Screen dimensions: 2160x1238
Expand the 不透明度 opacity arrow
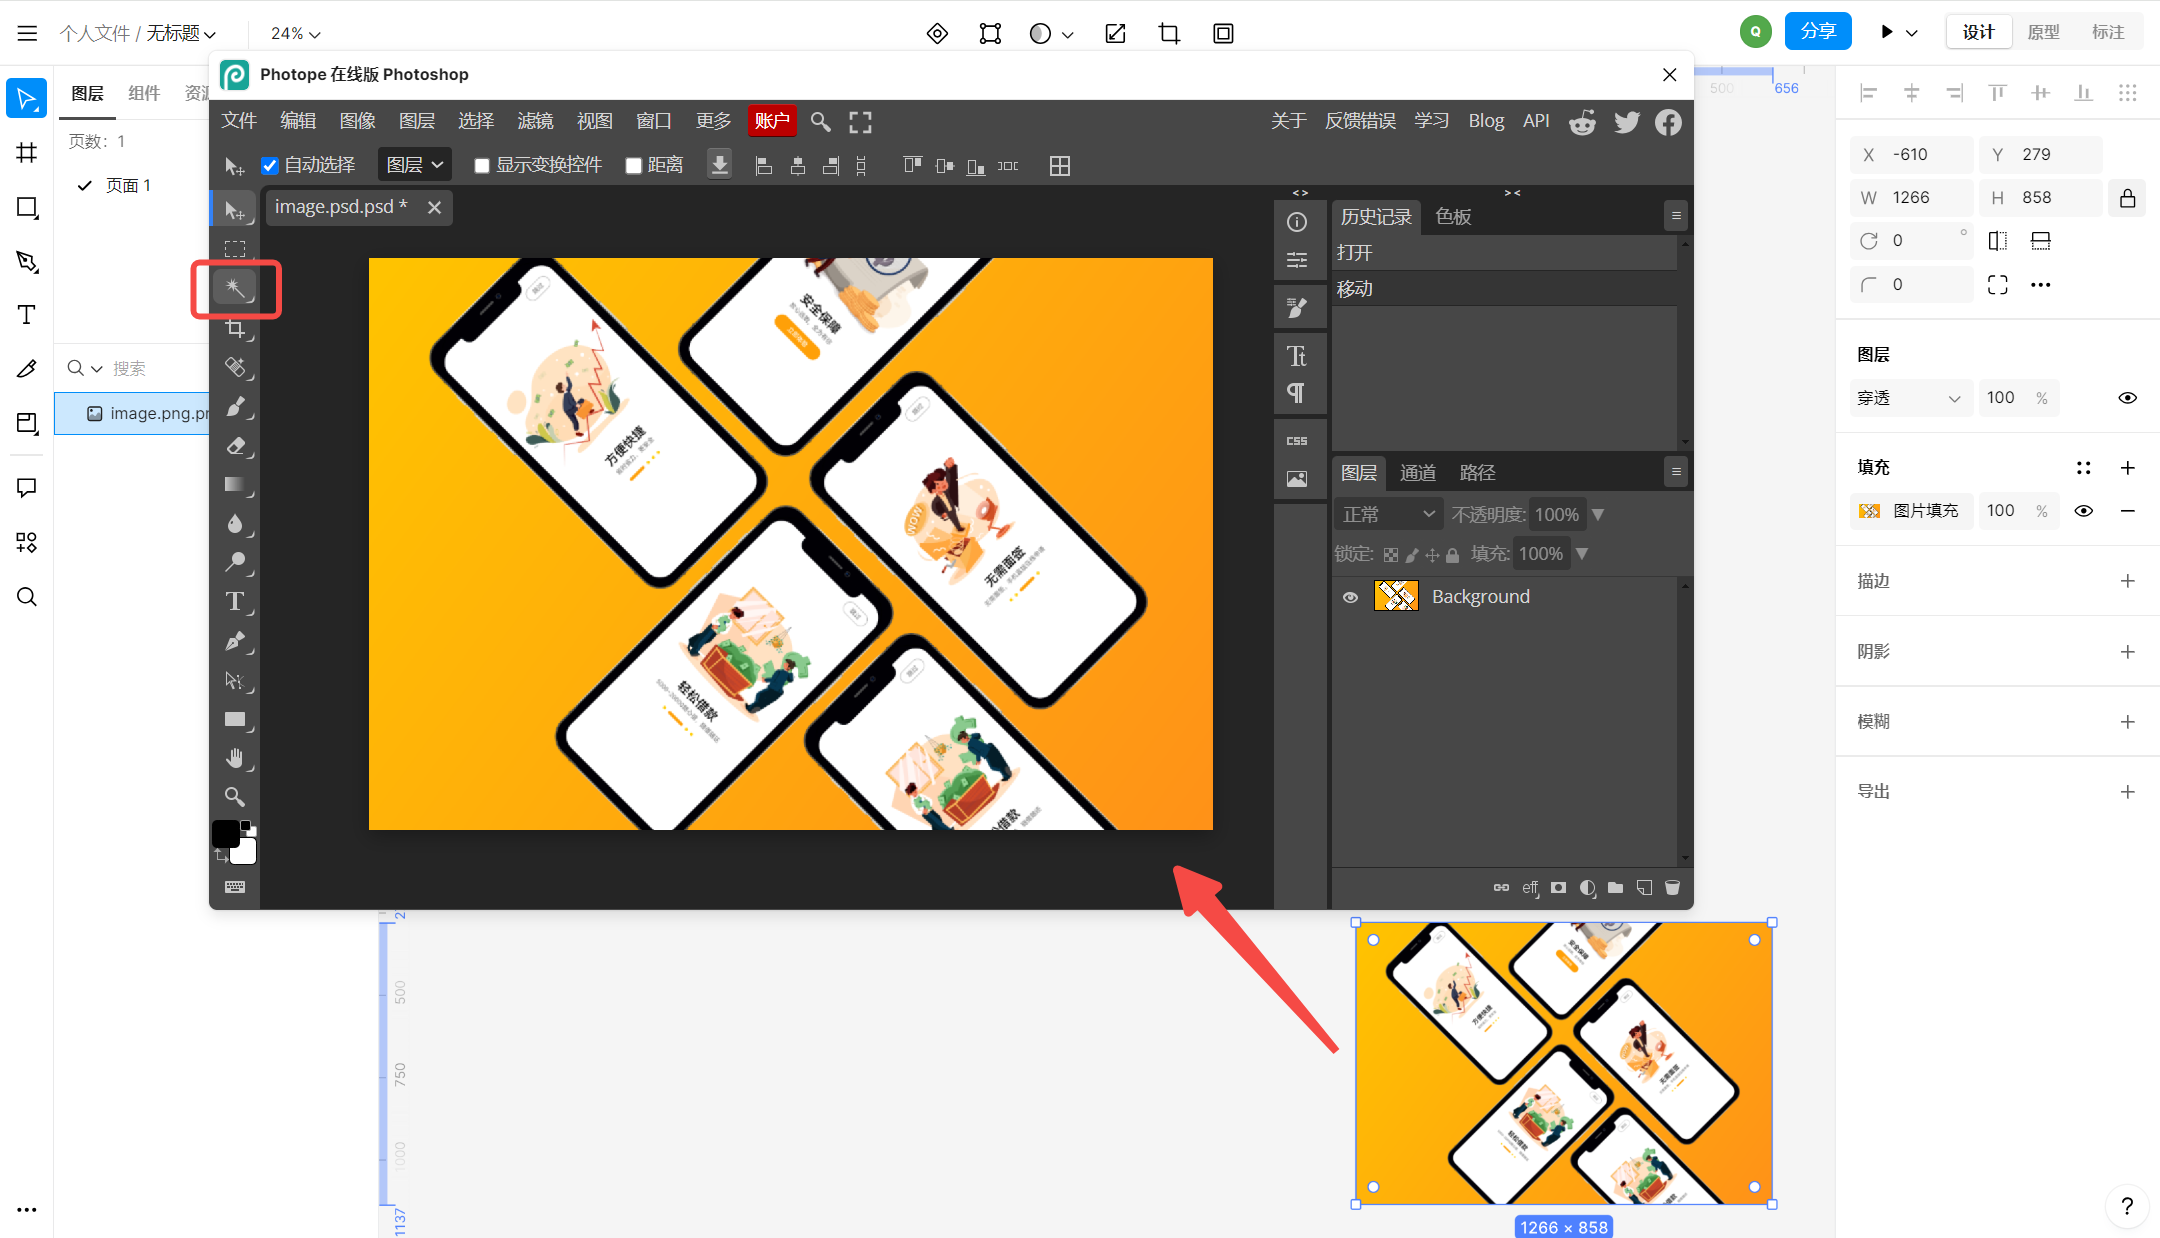point(1598,515)
